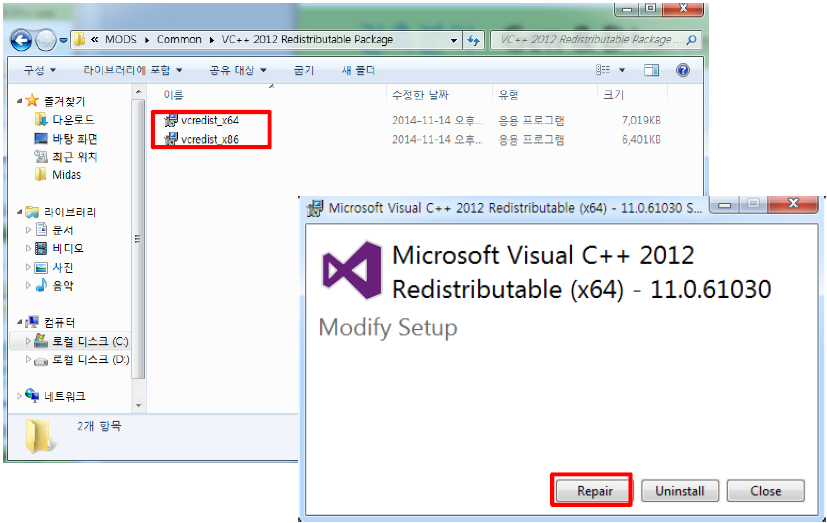This screenshot has height=523, width=827.
Task: Refresh the folder view in the address bar
Action: tap(473, 40)
